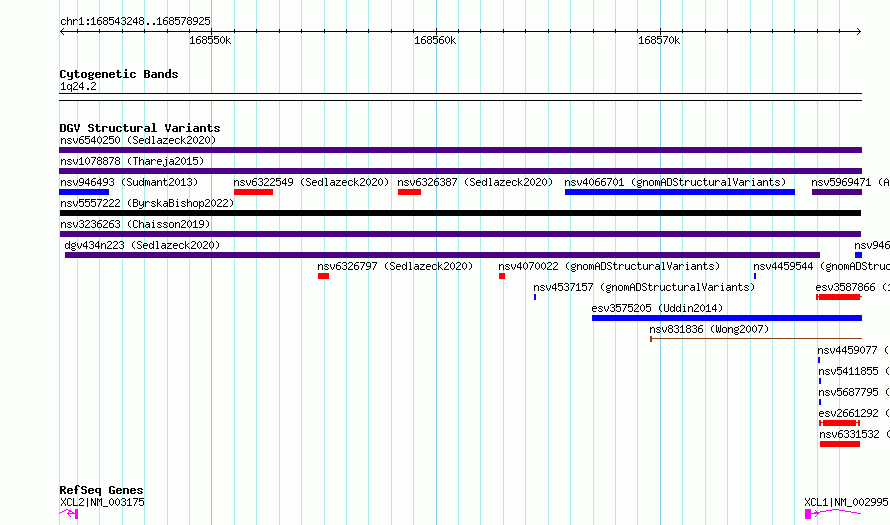This screenshot has width=890, height=525.
Task: Click dgv434n223 (Sedlazeck2020) label
Action: coord(142,245)
